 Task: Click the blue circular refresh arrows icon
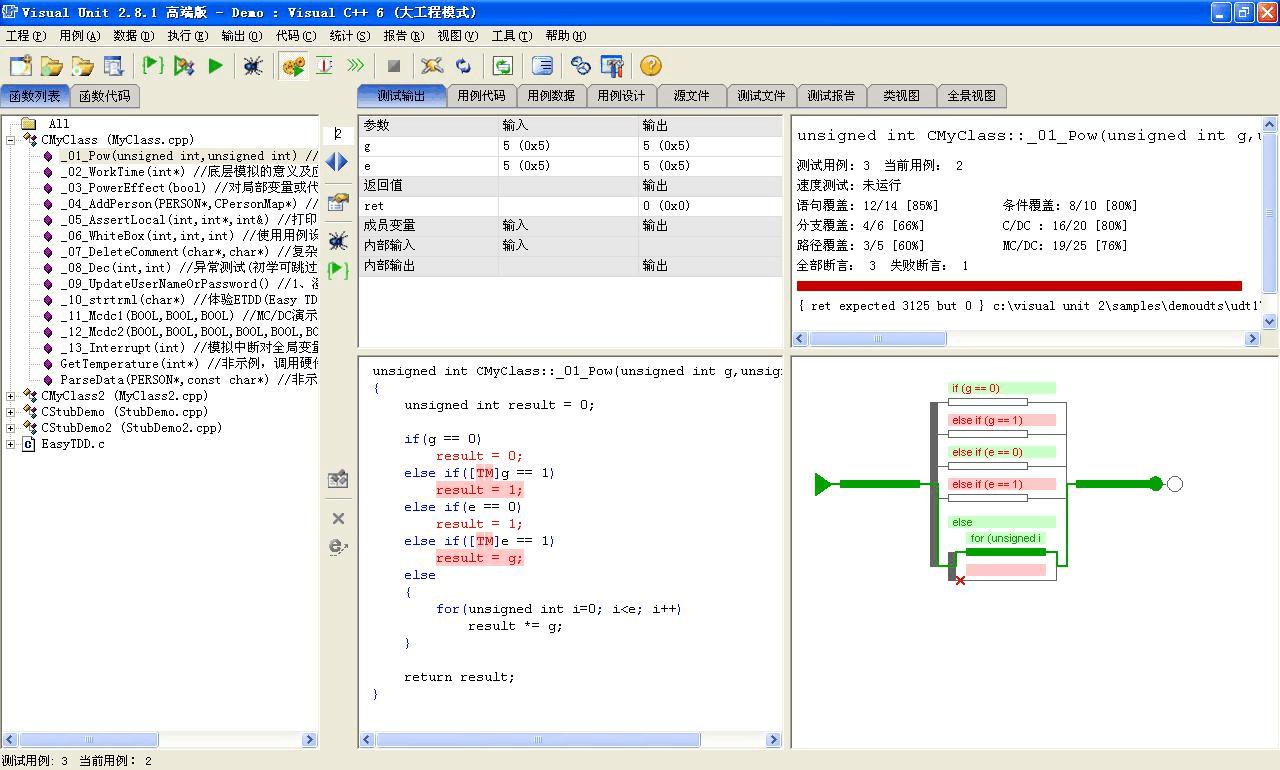point(463,66)
